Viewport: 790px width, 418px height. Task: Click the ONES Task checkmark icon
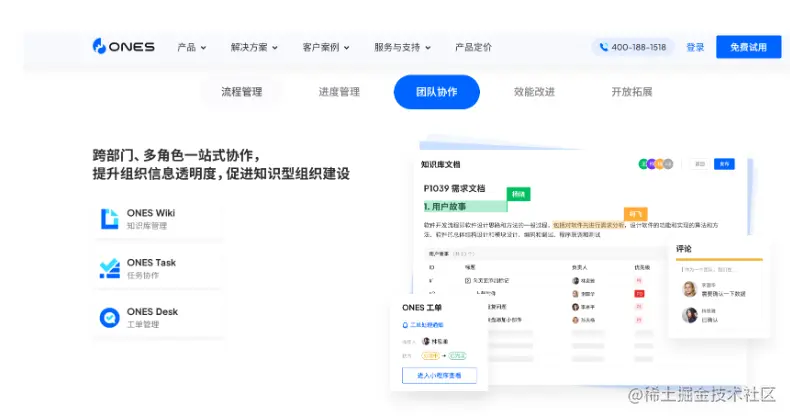109,268
